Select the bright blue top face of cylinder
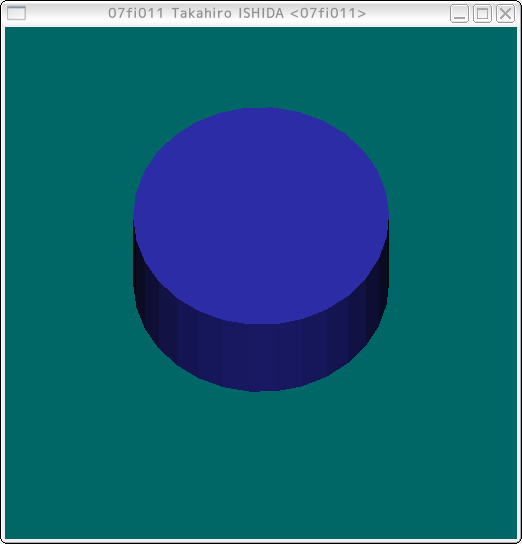 pos(261,215)
